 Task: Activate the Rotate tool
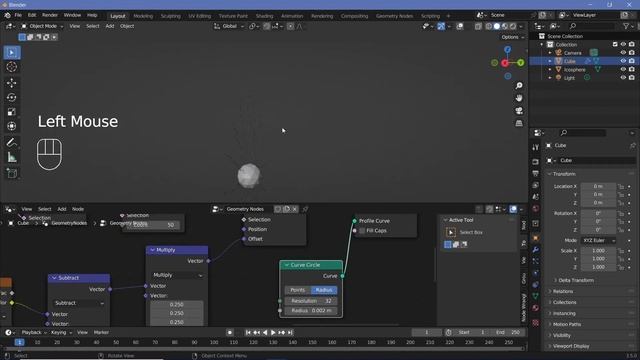click(11, 98)
